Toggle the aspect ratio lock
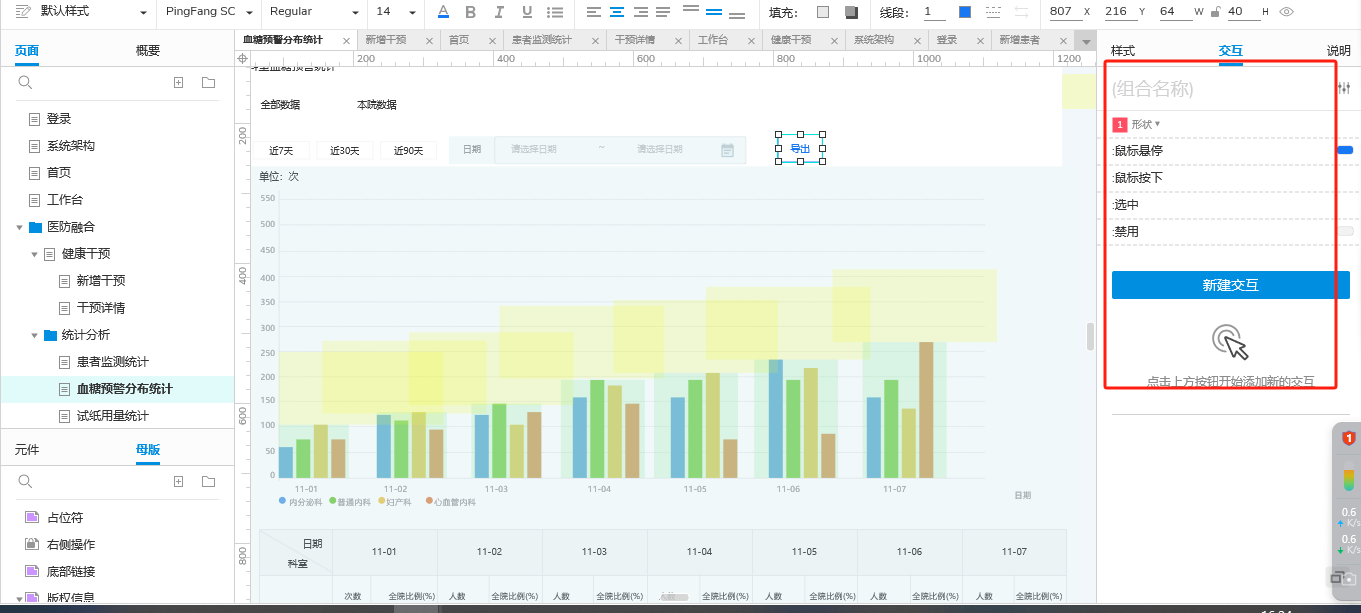The height and width of the screenshot is (613, 1361). [1215, 12]
